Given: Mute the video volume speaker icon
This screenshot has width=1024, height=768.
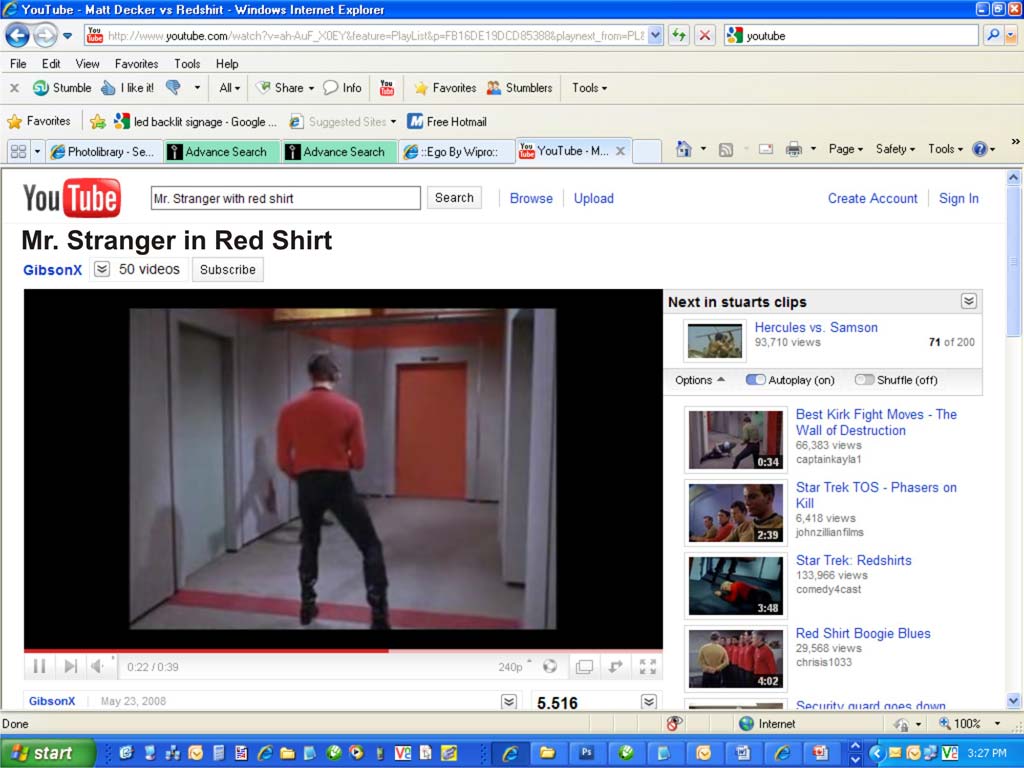Looking at the screenshot, I should [x=97, y=667].
